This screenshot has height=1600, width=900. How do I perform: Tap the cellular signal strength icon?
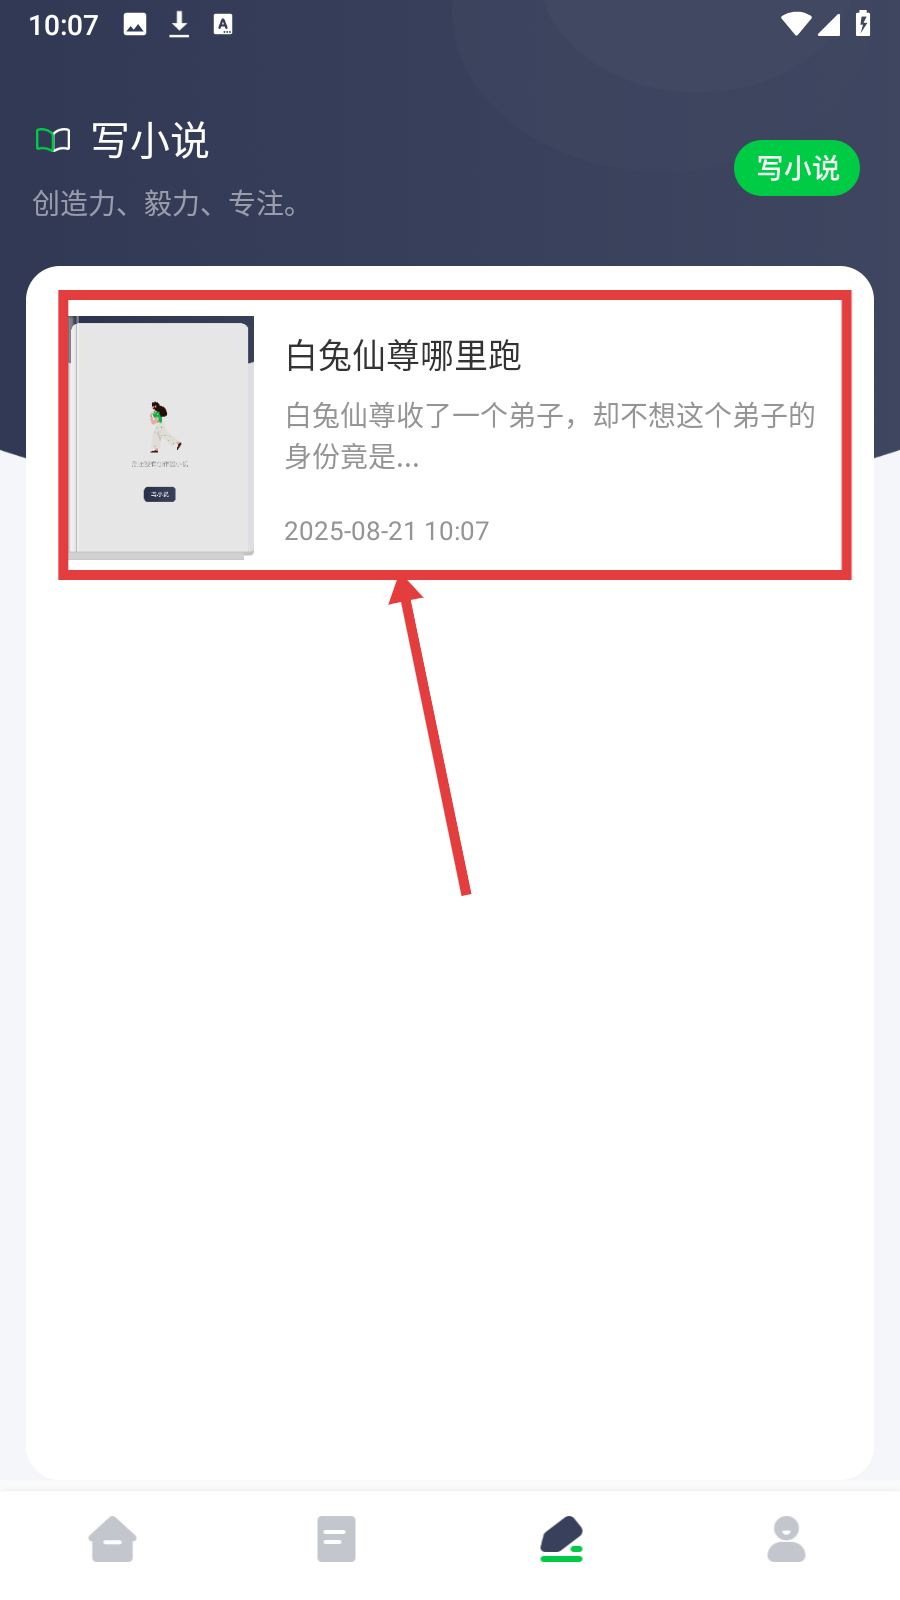point(829,24)
